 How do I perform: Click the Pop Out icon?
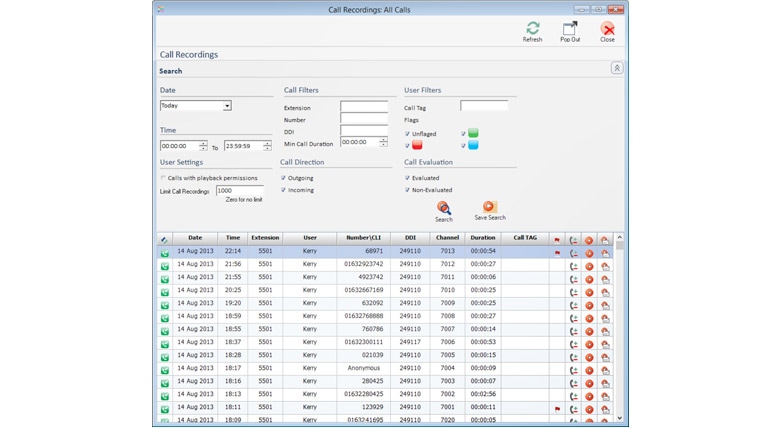pos(570,28)
